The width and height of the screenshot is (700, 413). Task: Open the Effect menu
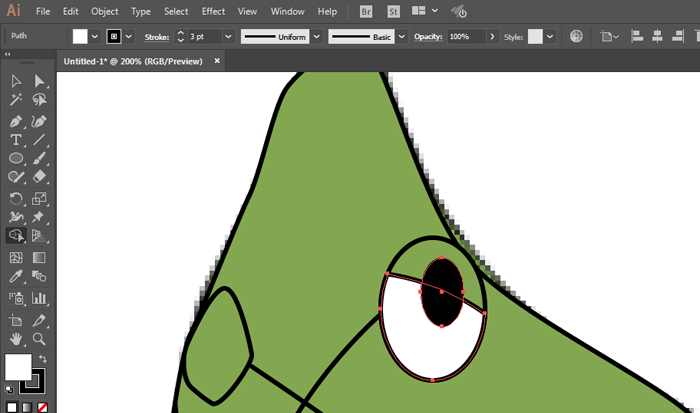(213, 11)
